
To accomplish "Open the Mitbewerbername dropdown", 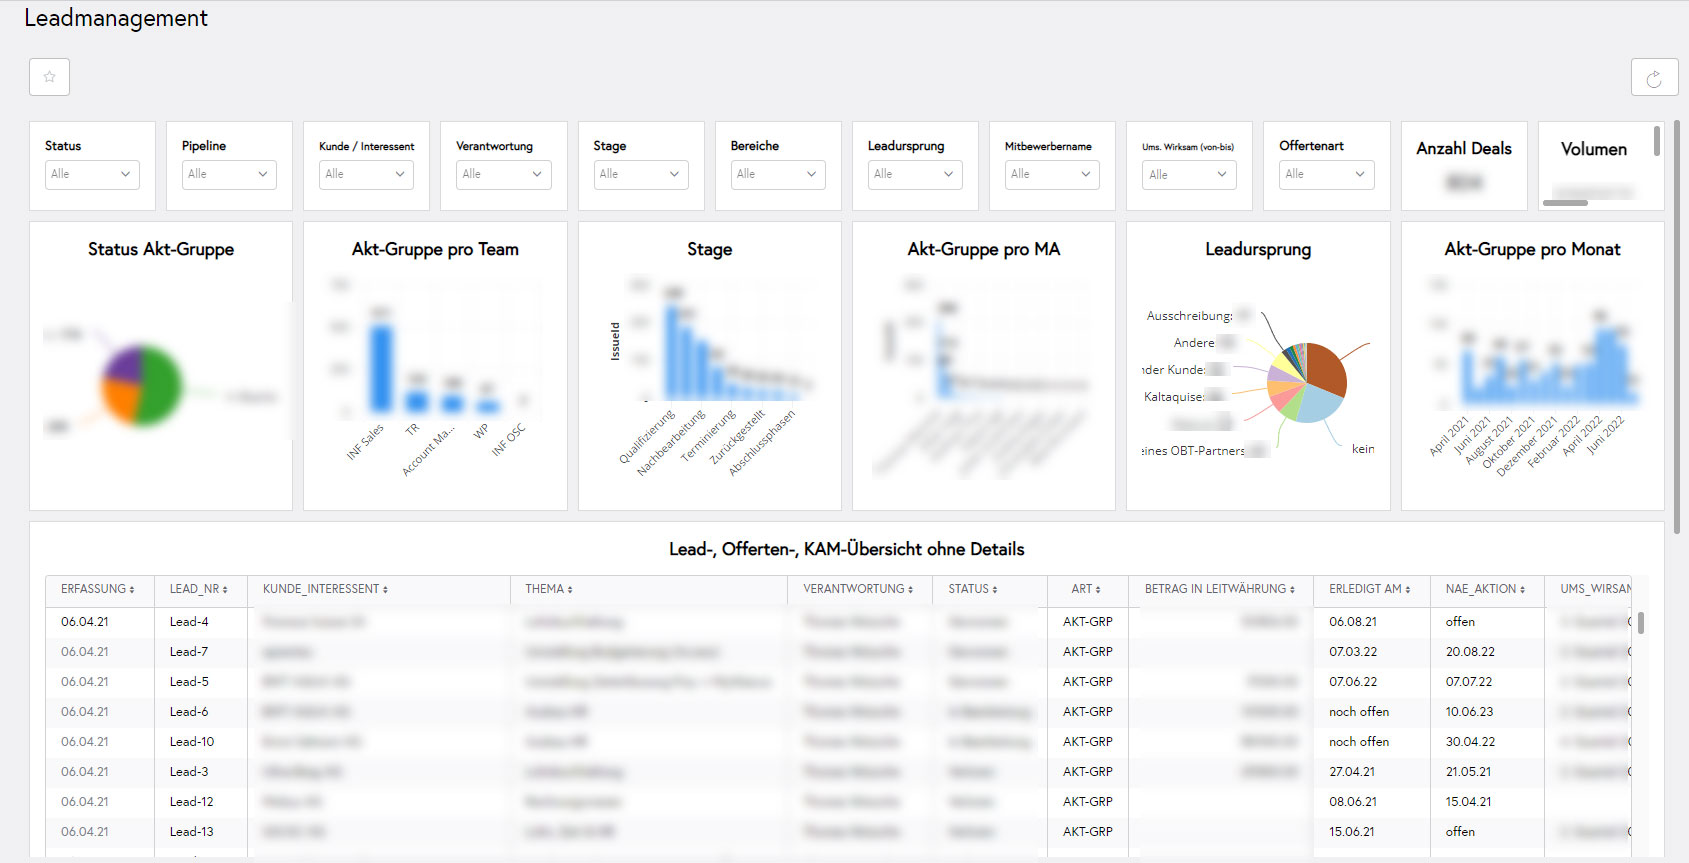I will pos(1051,174).
